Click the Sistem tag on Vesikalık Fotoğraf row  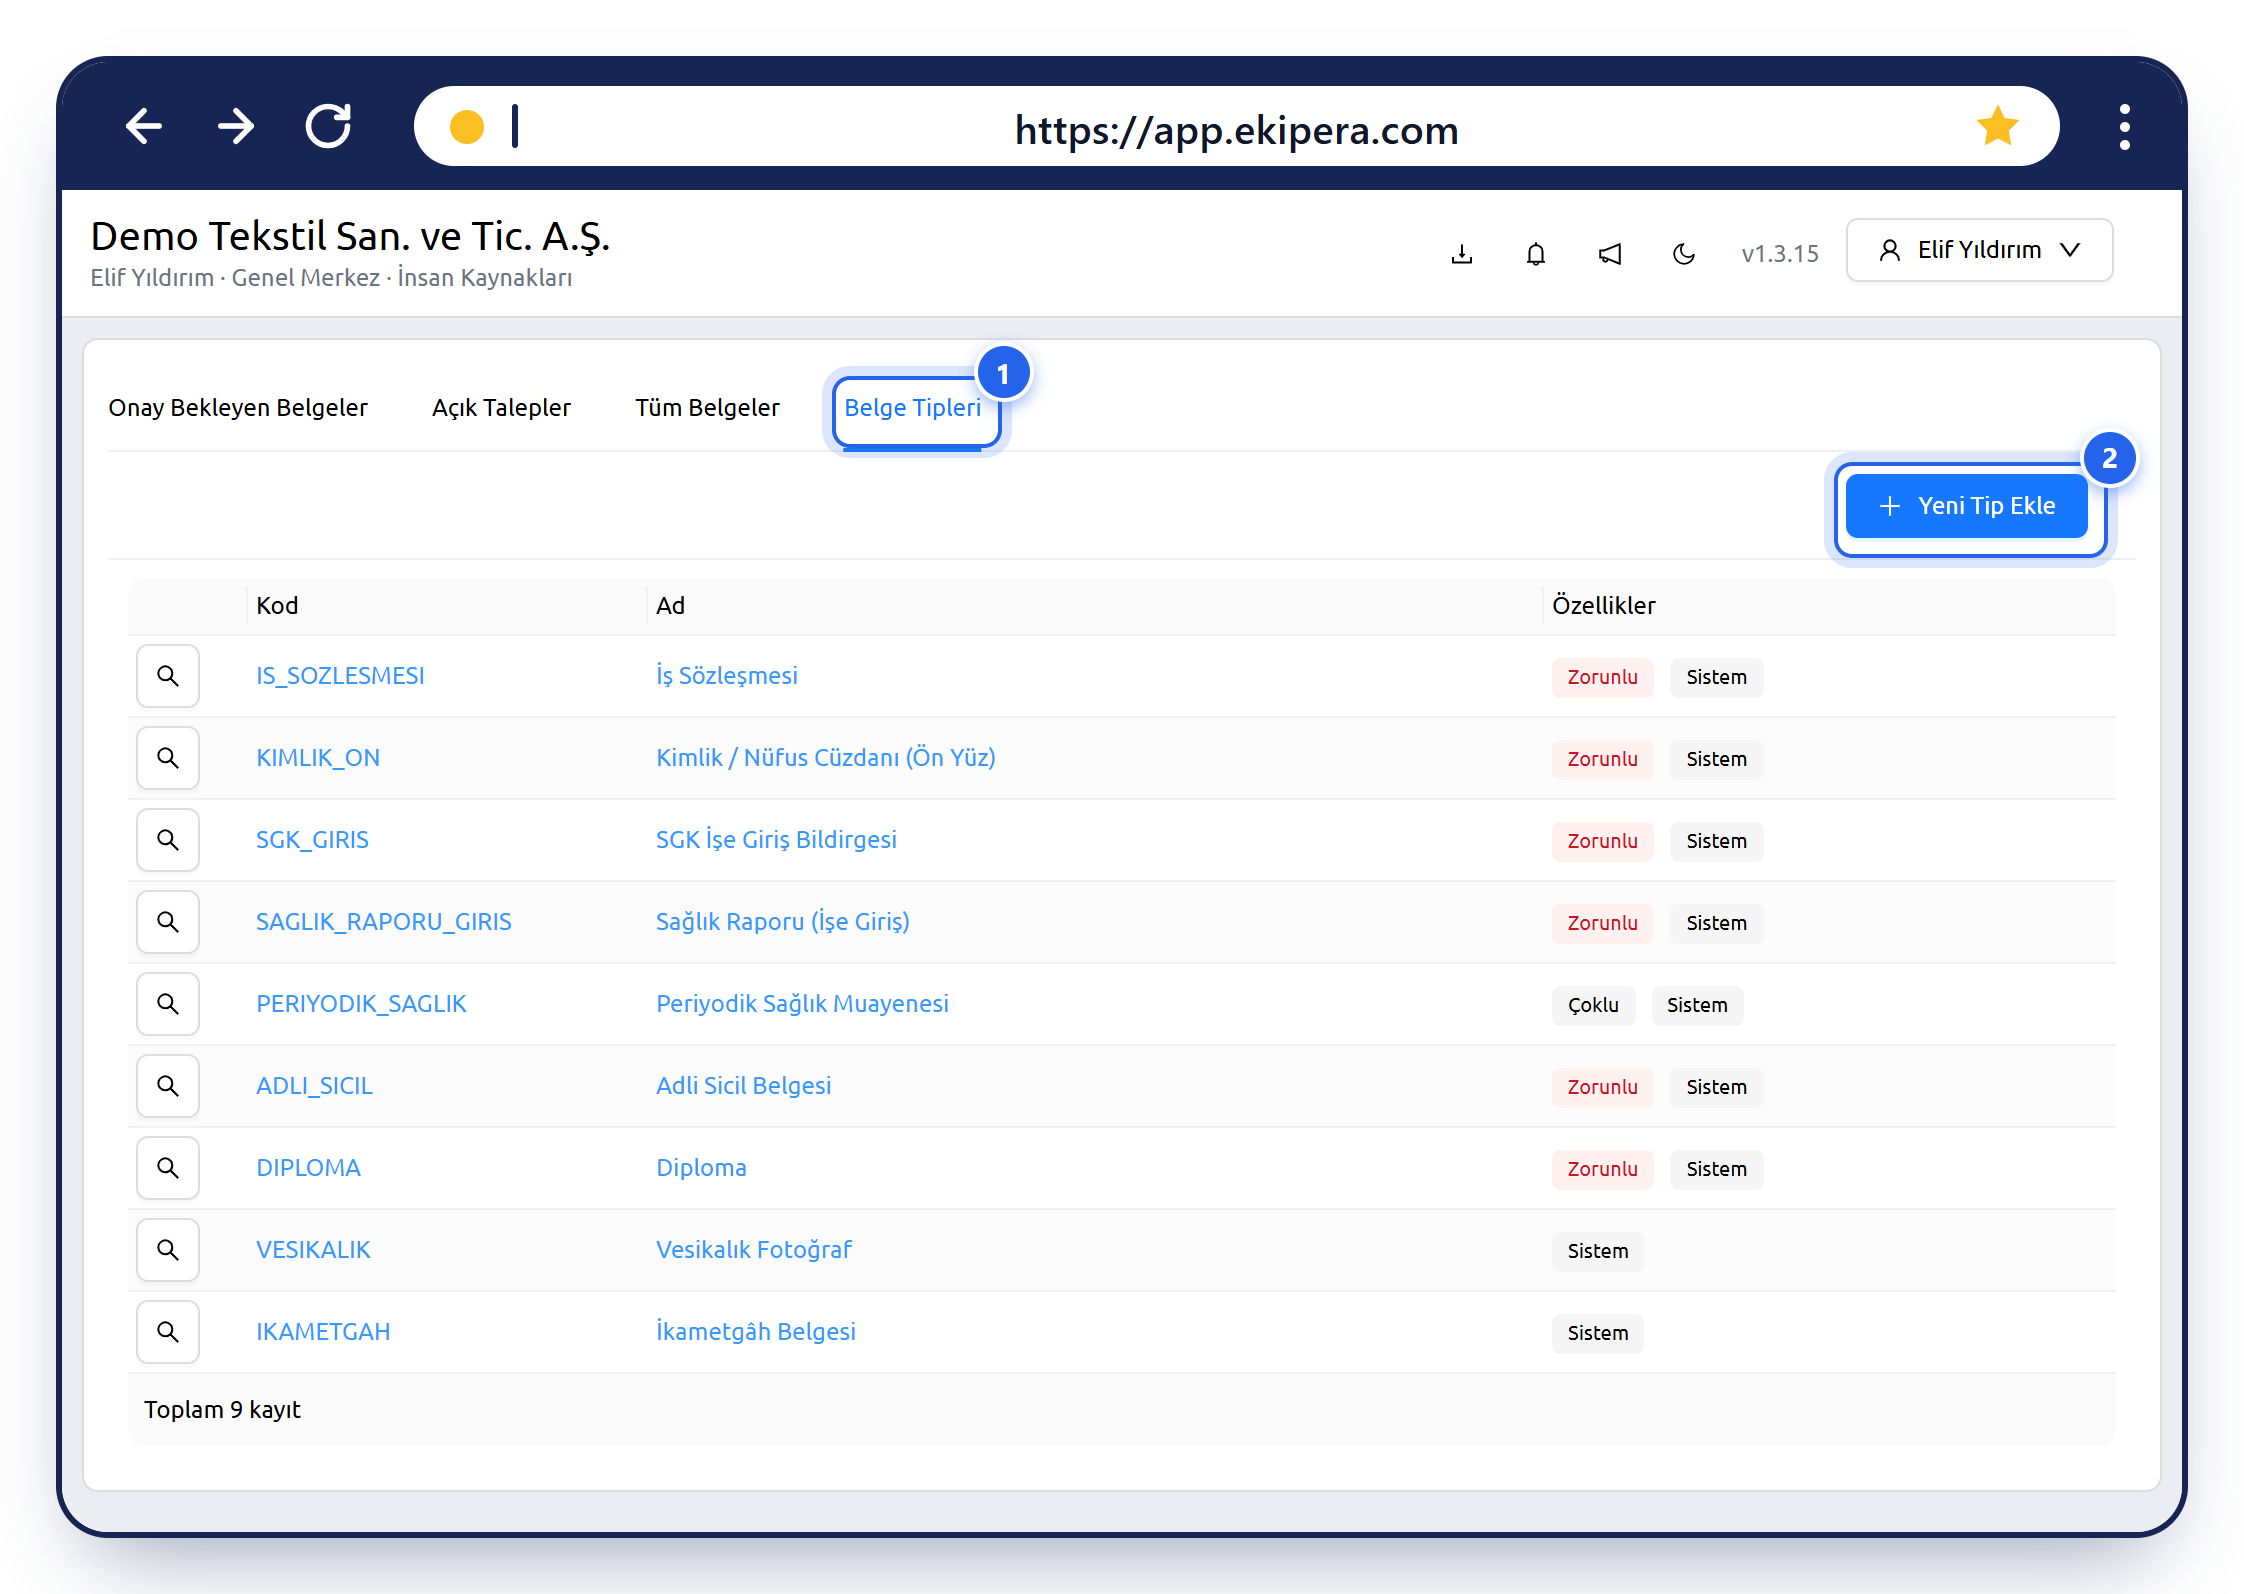coord(1597,1251)
